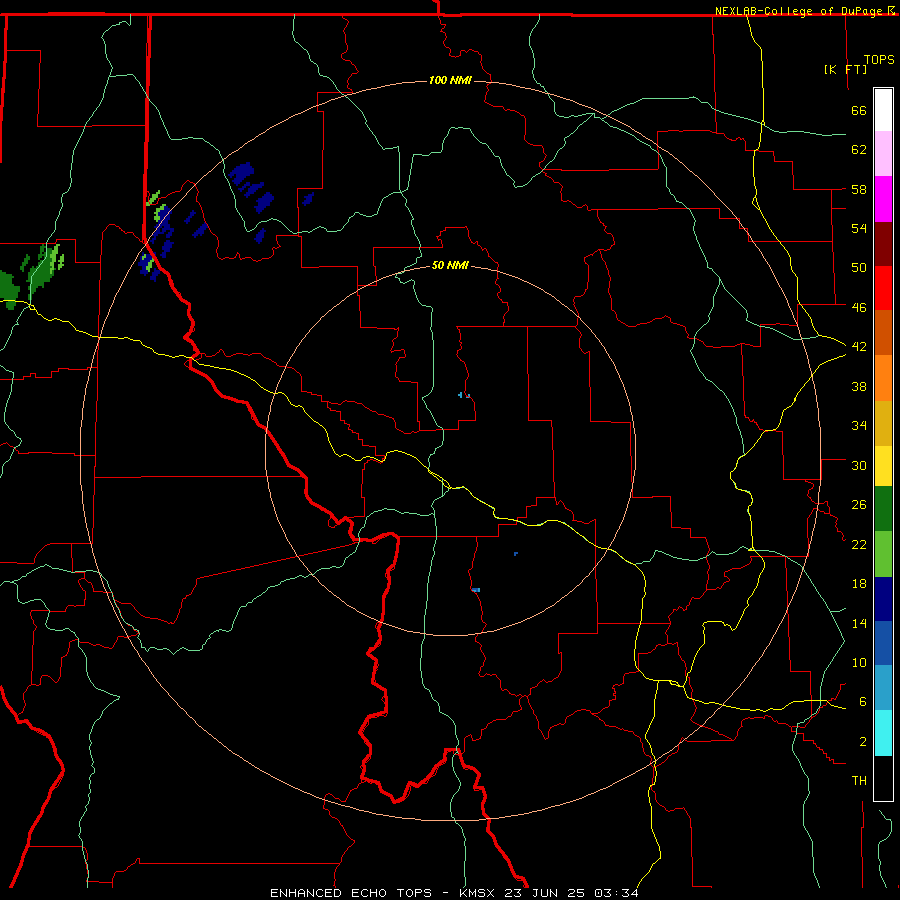Click the 62 legend value
The image size is (900, 900).
[859, 149]
